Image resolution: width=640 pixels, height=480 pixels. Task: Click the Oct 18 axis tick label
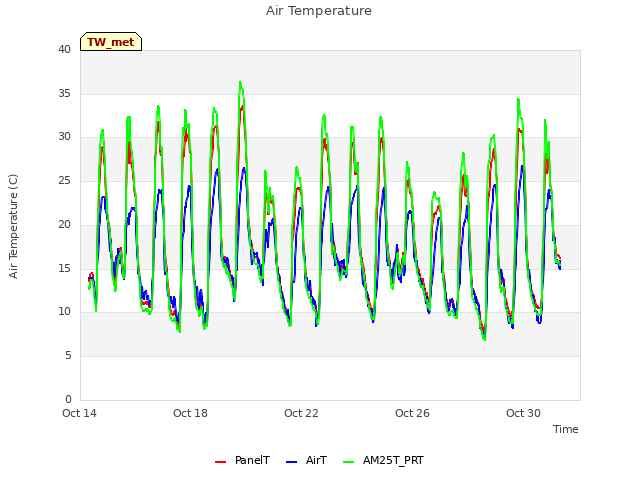(x=190, y=413)
